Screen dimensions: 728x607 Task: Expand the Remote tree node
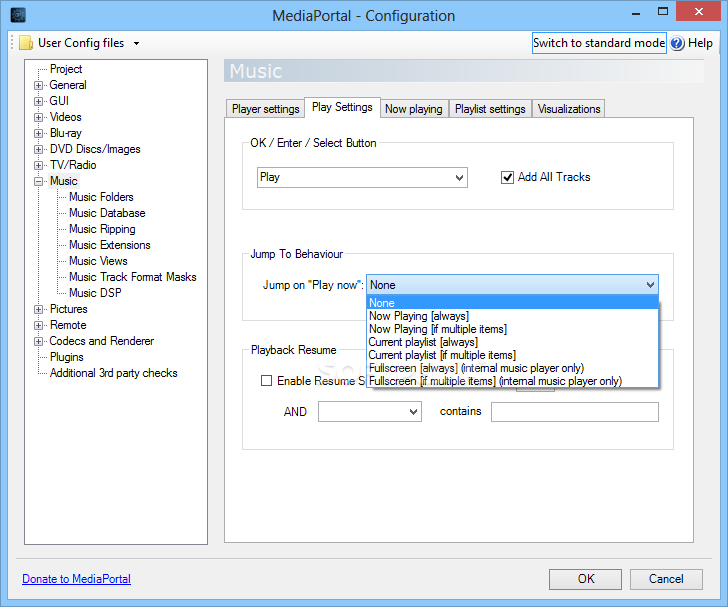[39, 325]
